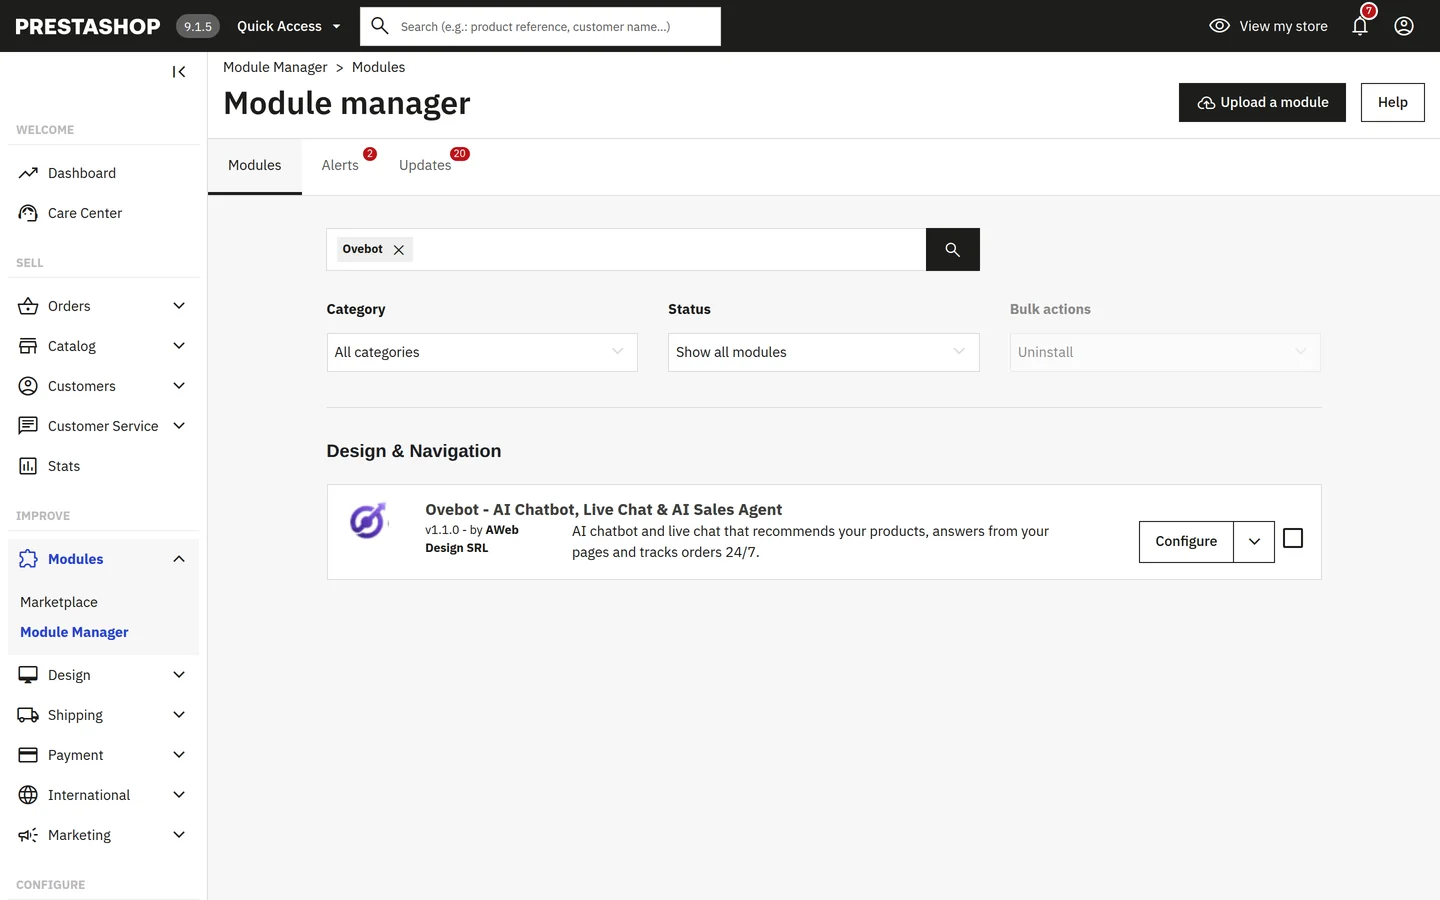Click the Payment card icon
1440x900 pixels.
click(28, 755)
